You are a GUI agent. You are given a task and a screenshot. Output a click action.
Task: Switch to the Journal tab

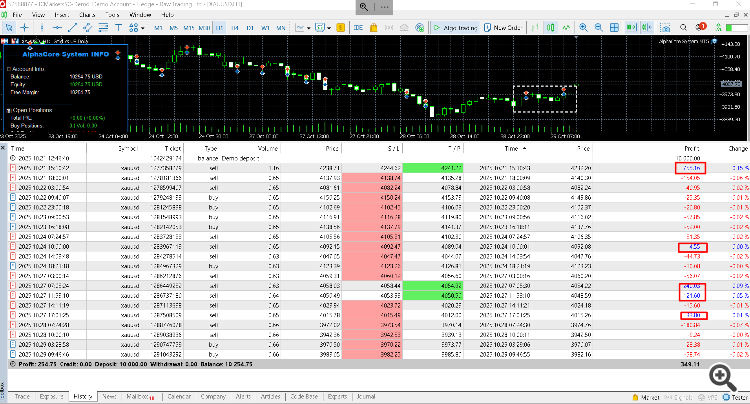tap(363, 396)
